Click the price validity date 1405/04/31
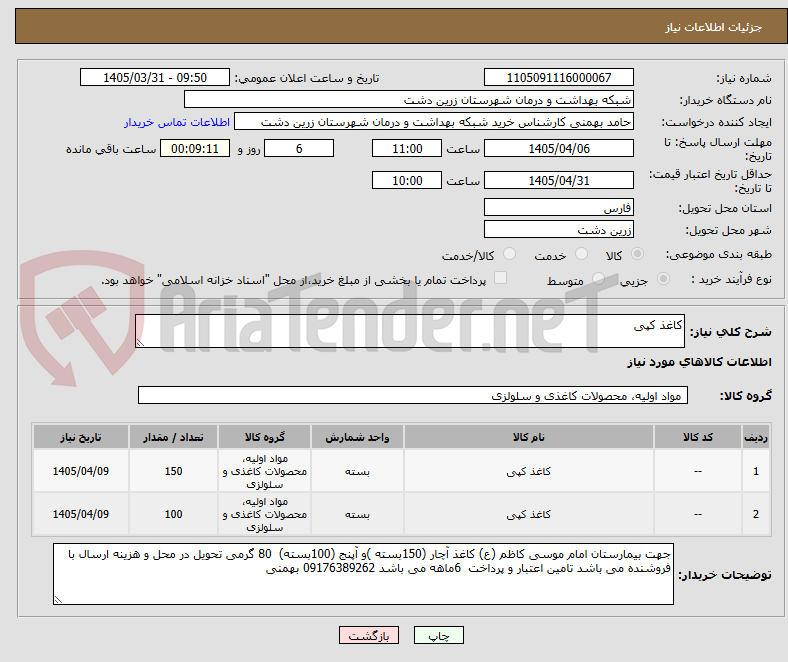The width and height of the screenshot is (788, 662). [x=559, y=180]
